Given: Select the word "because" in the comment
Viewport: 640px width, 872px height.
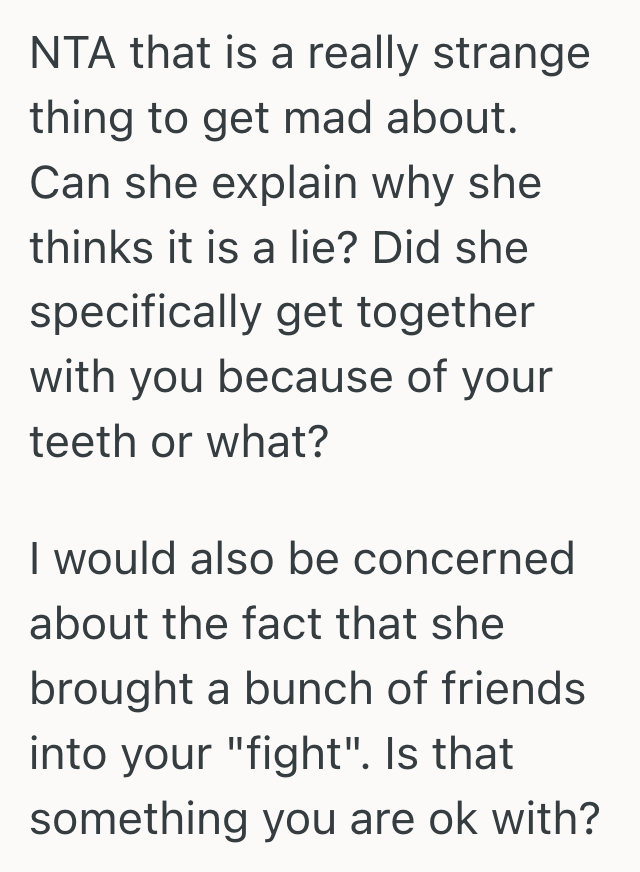Looking at the screenshot, I should point(300,376).
